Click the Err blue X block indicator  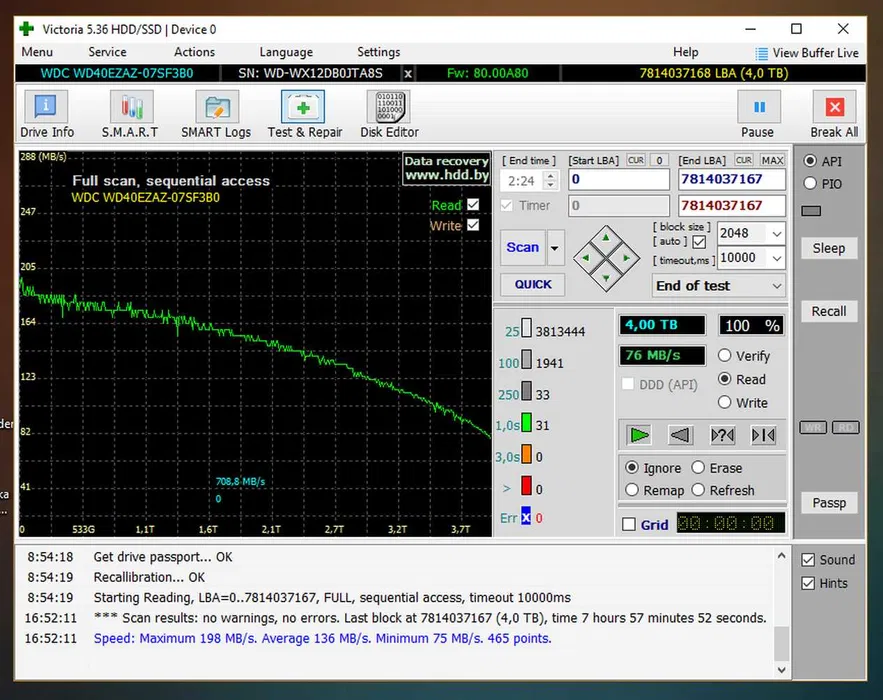(x=526, y=516)
